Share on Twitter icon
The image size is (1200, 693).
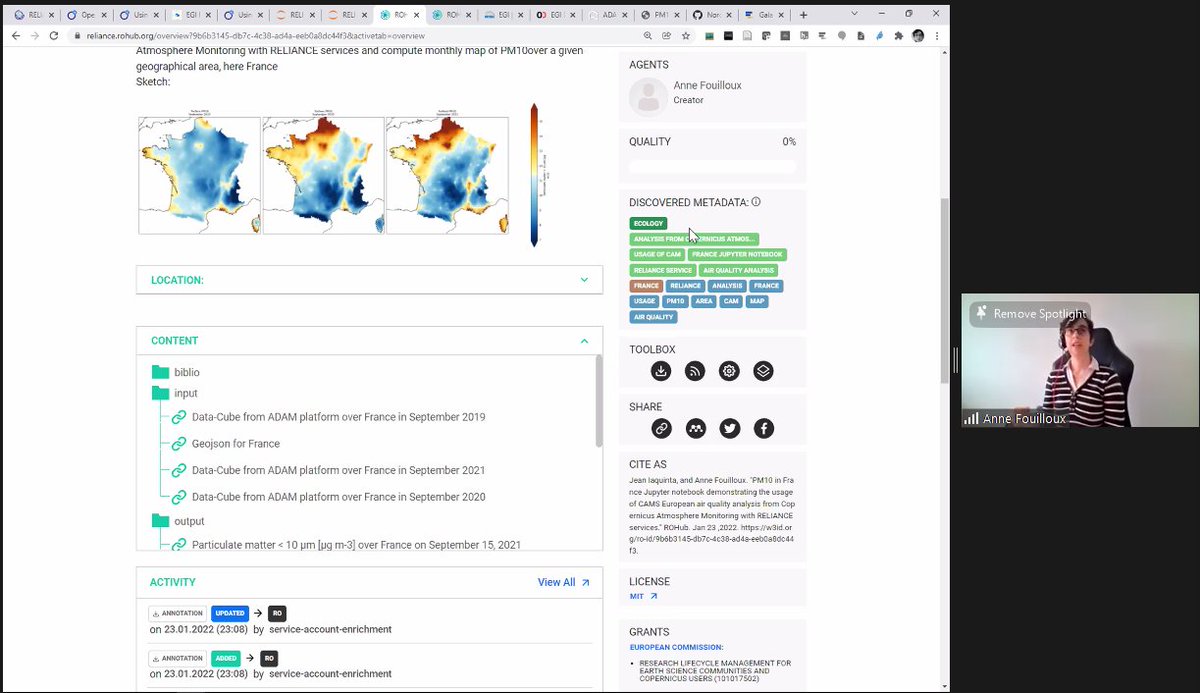pyautogui.click(x=729, y=428)
